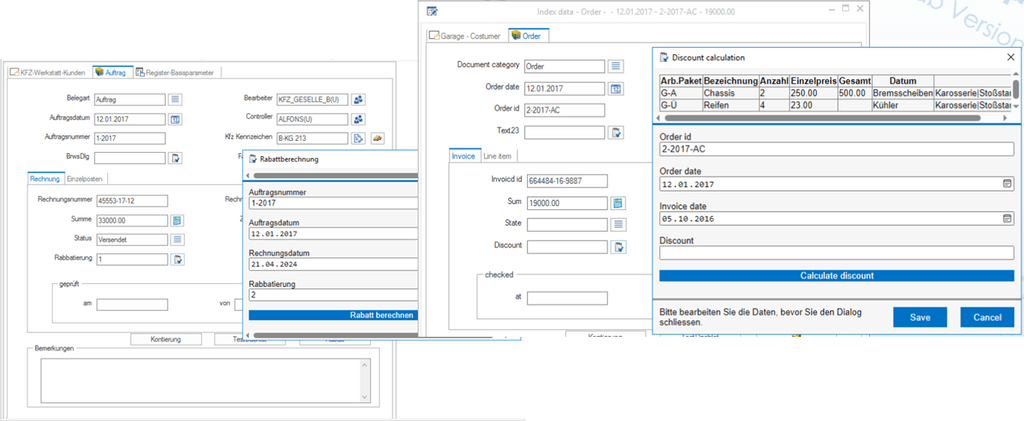Click the geprüft am date field

point(133,304)
